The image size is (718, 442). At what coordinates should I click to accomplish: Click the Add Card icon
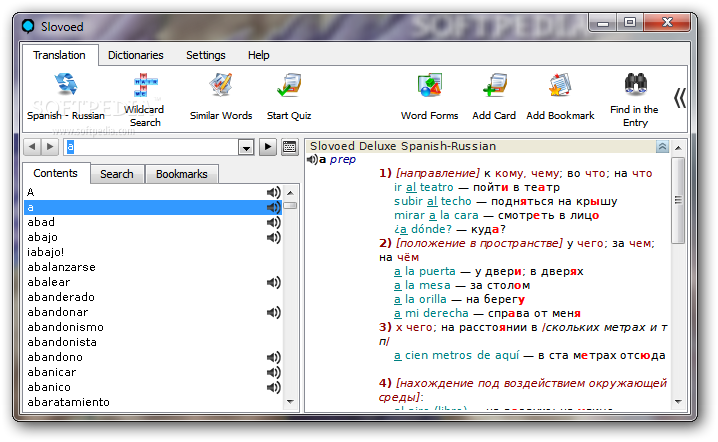click(494, 85)
